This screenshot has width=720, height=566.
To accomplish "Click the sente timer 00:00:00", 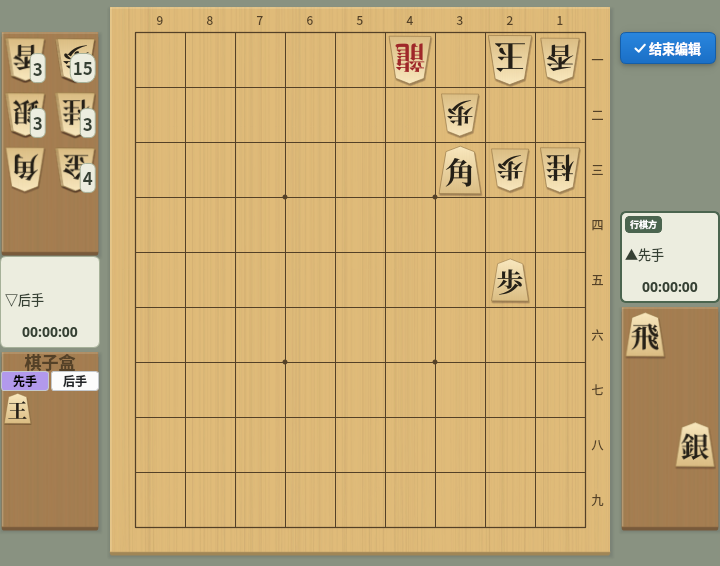I will tap(669, 287).
